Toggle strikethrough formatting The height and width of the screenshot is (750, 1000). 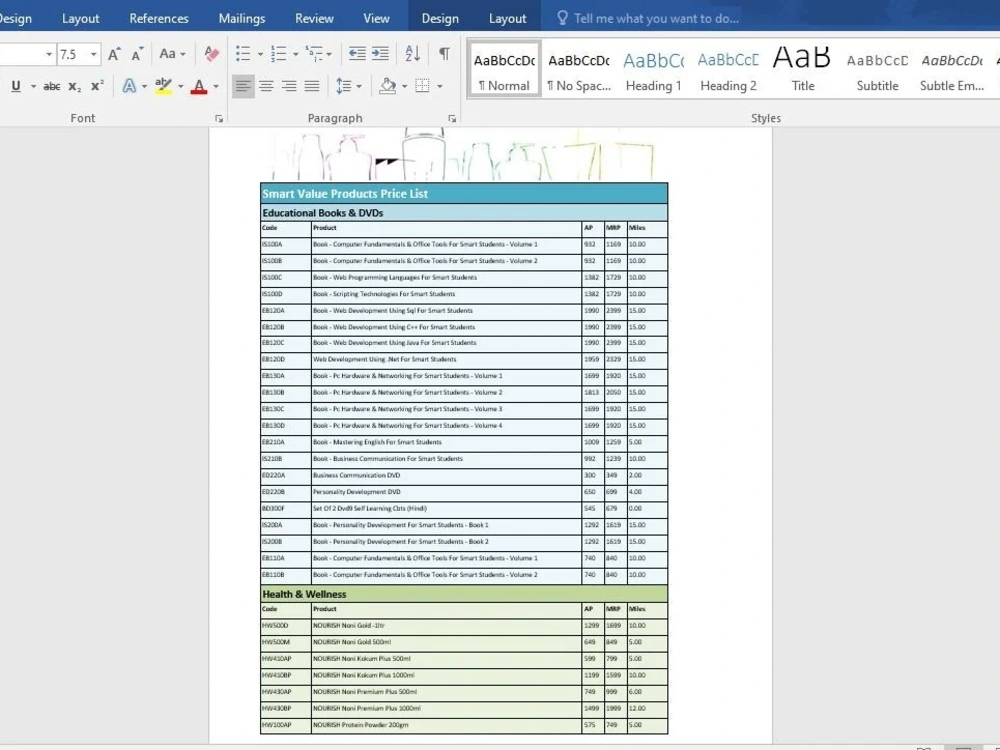click(x=52, y=86)
